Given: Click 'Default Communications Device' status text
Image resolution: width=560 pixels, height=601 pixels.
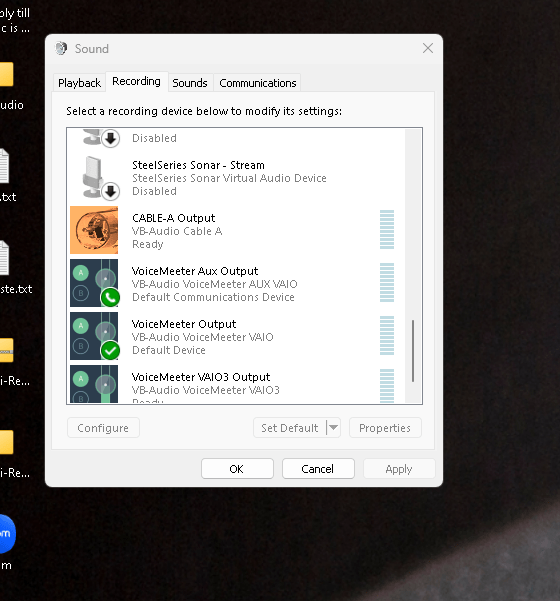Looking at the screenshot, I should (213, 297).
